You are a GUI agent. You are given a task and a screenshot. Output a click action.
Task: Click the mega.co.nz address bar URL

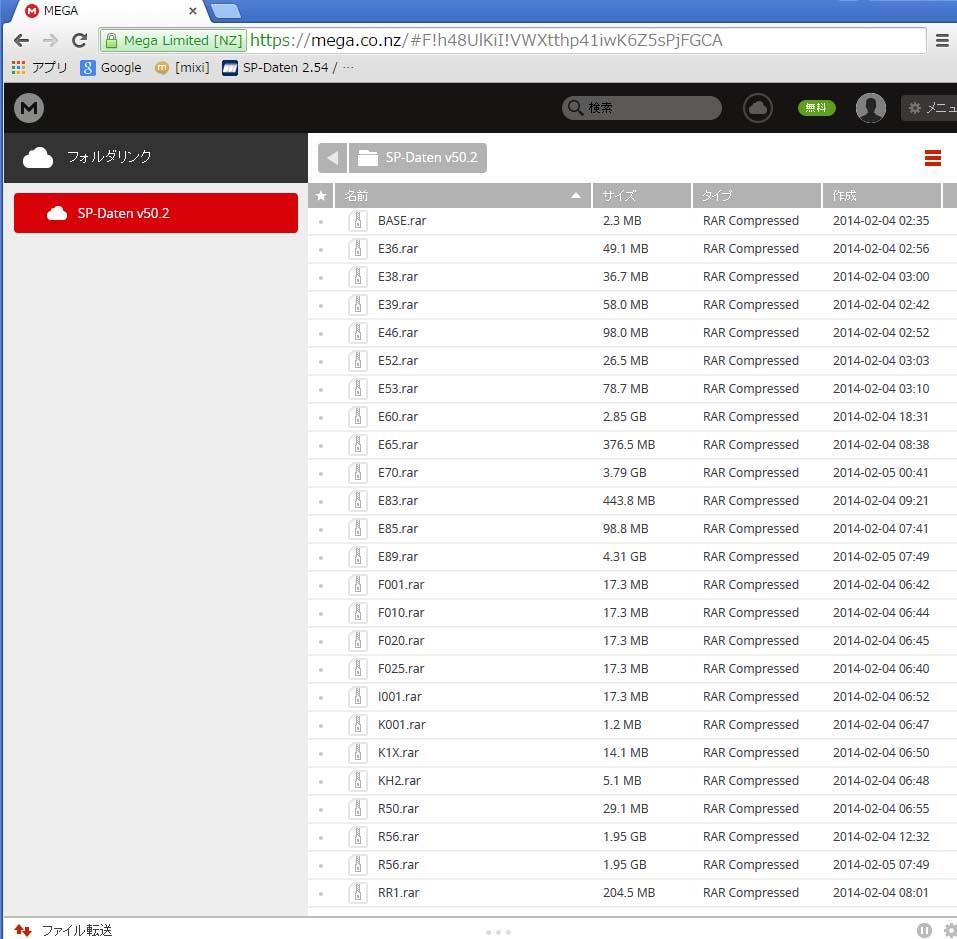[x=486, y=40]
